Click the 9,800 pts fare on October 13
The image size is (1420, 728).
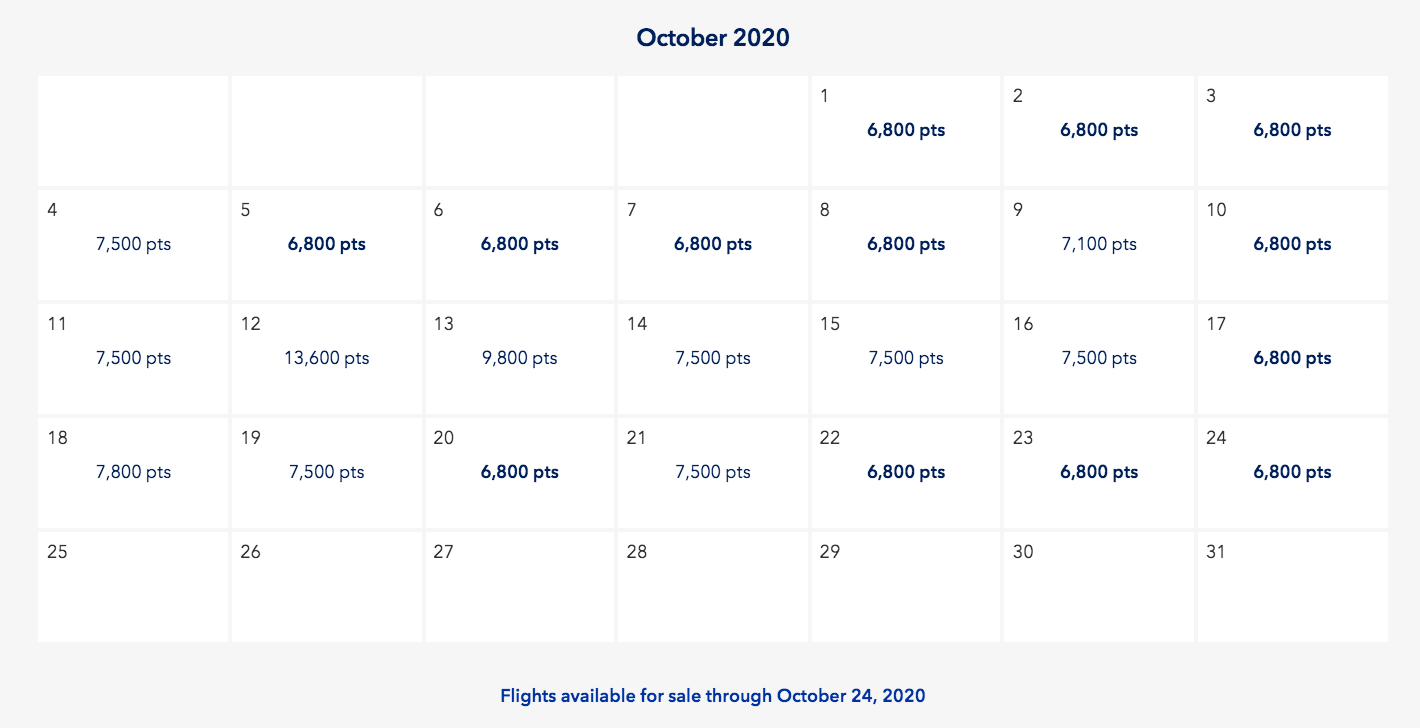519,358
